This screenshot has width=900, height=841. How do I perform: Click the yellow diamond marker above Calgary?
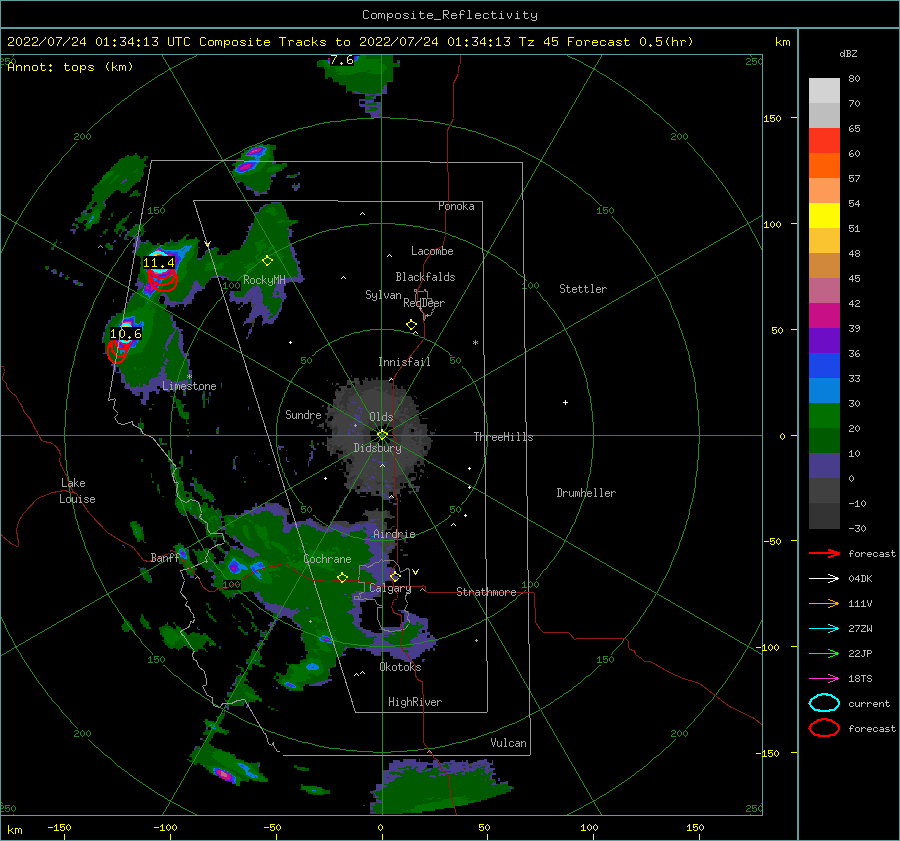(395, 576)
